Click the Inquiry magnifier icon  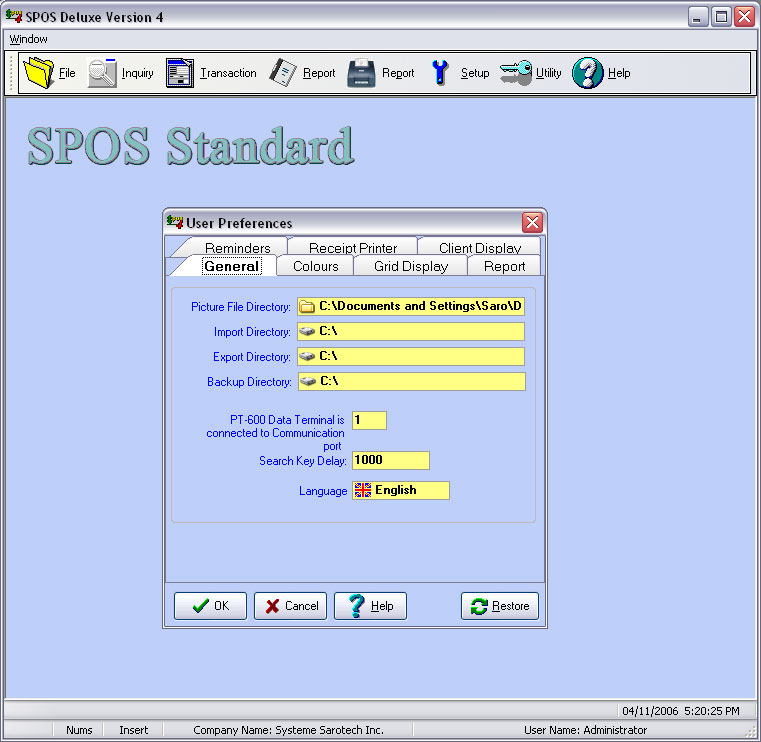tap(102, 73)
